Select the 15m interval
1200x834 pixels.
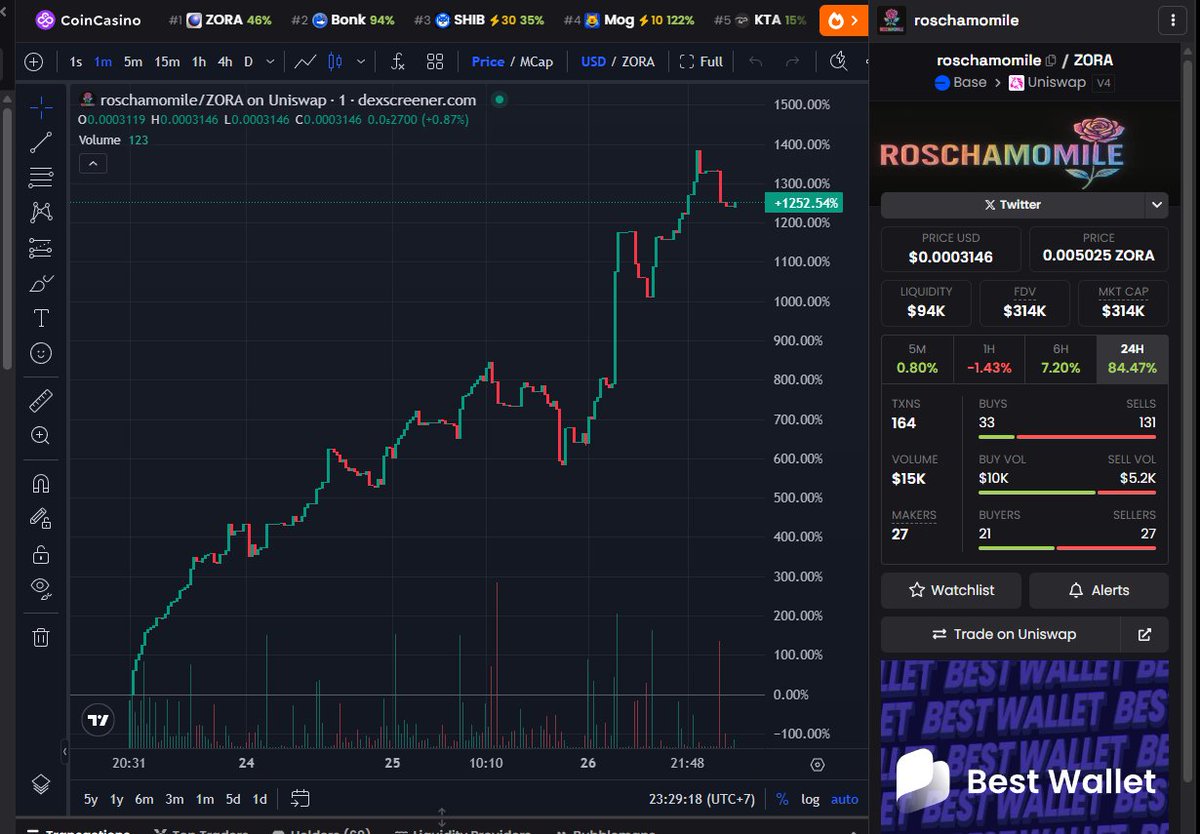click(x=167, y=62)
